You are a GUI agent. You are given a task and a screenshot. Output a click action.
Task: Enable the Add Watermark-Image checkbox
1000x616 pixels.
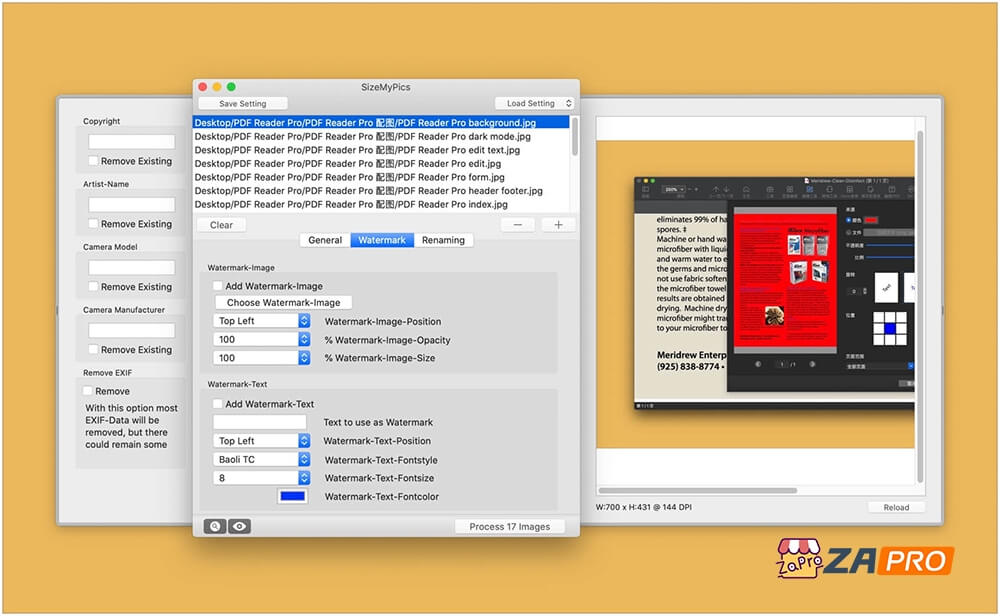coord(218,286)
